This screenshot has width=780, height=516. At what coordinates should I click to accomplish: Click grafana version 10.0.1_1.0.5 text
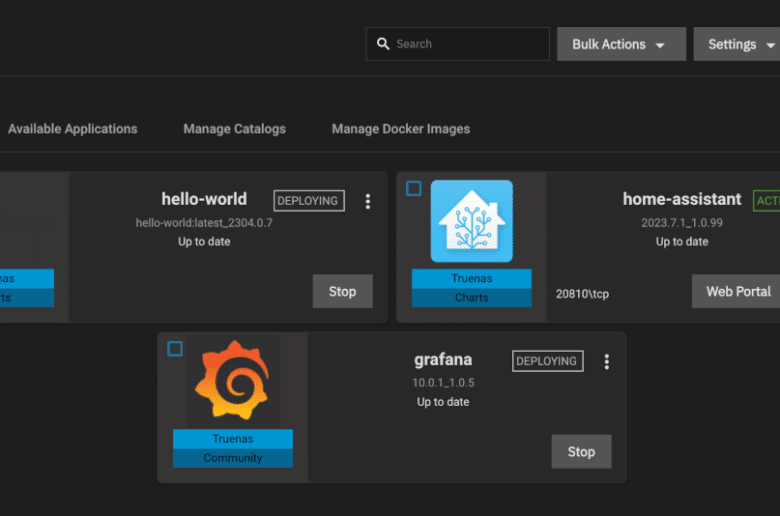click(443, 383)
